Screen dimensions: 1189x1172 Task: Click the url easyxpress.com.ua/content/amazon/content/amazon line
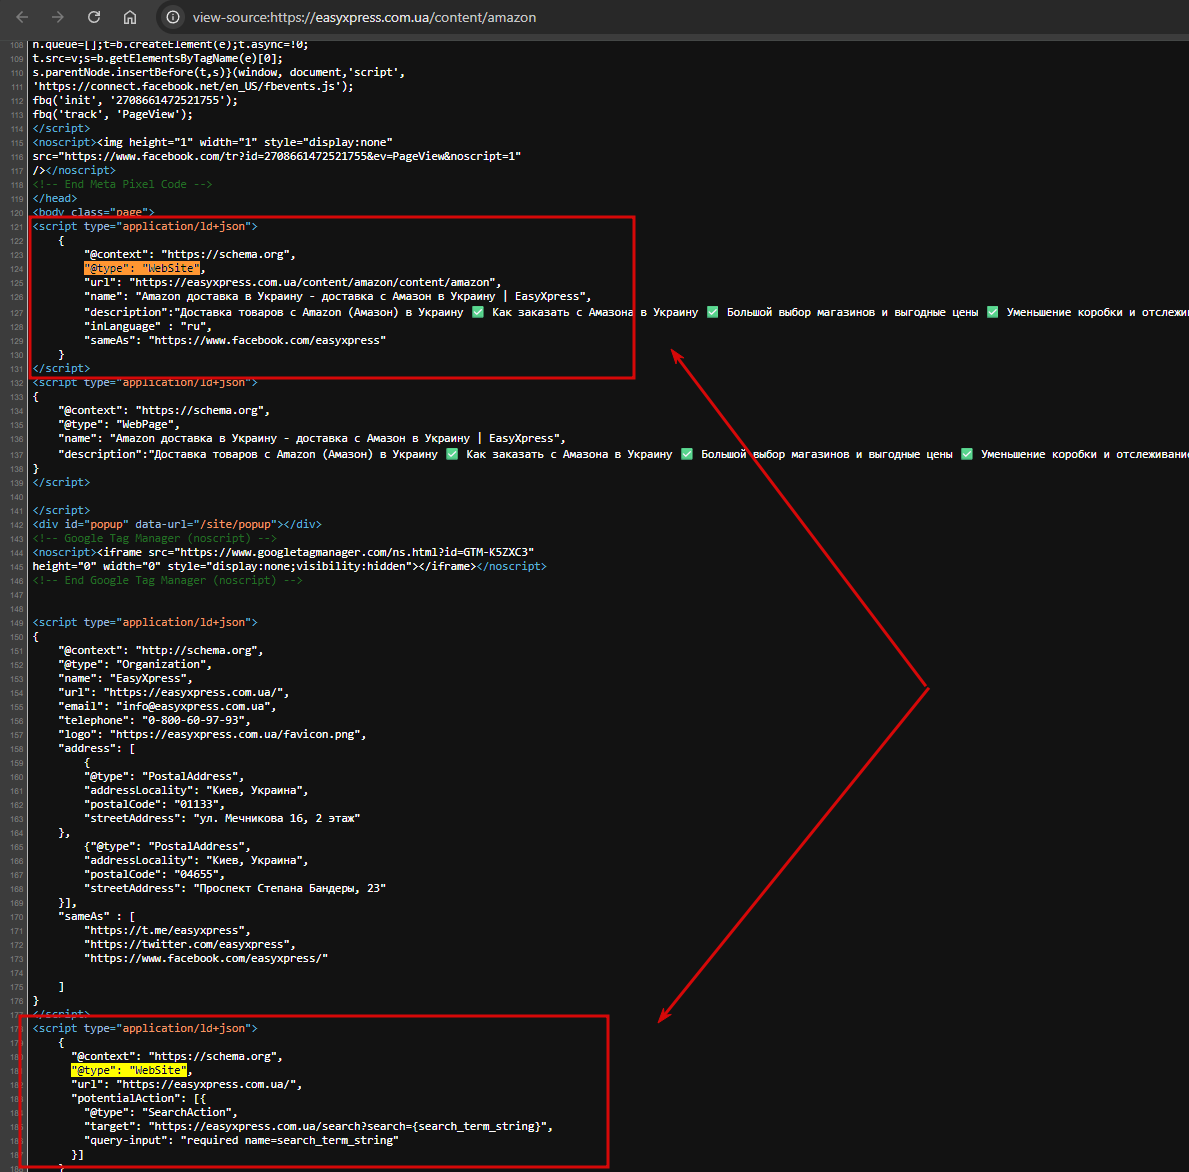[x=293, y=283]
